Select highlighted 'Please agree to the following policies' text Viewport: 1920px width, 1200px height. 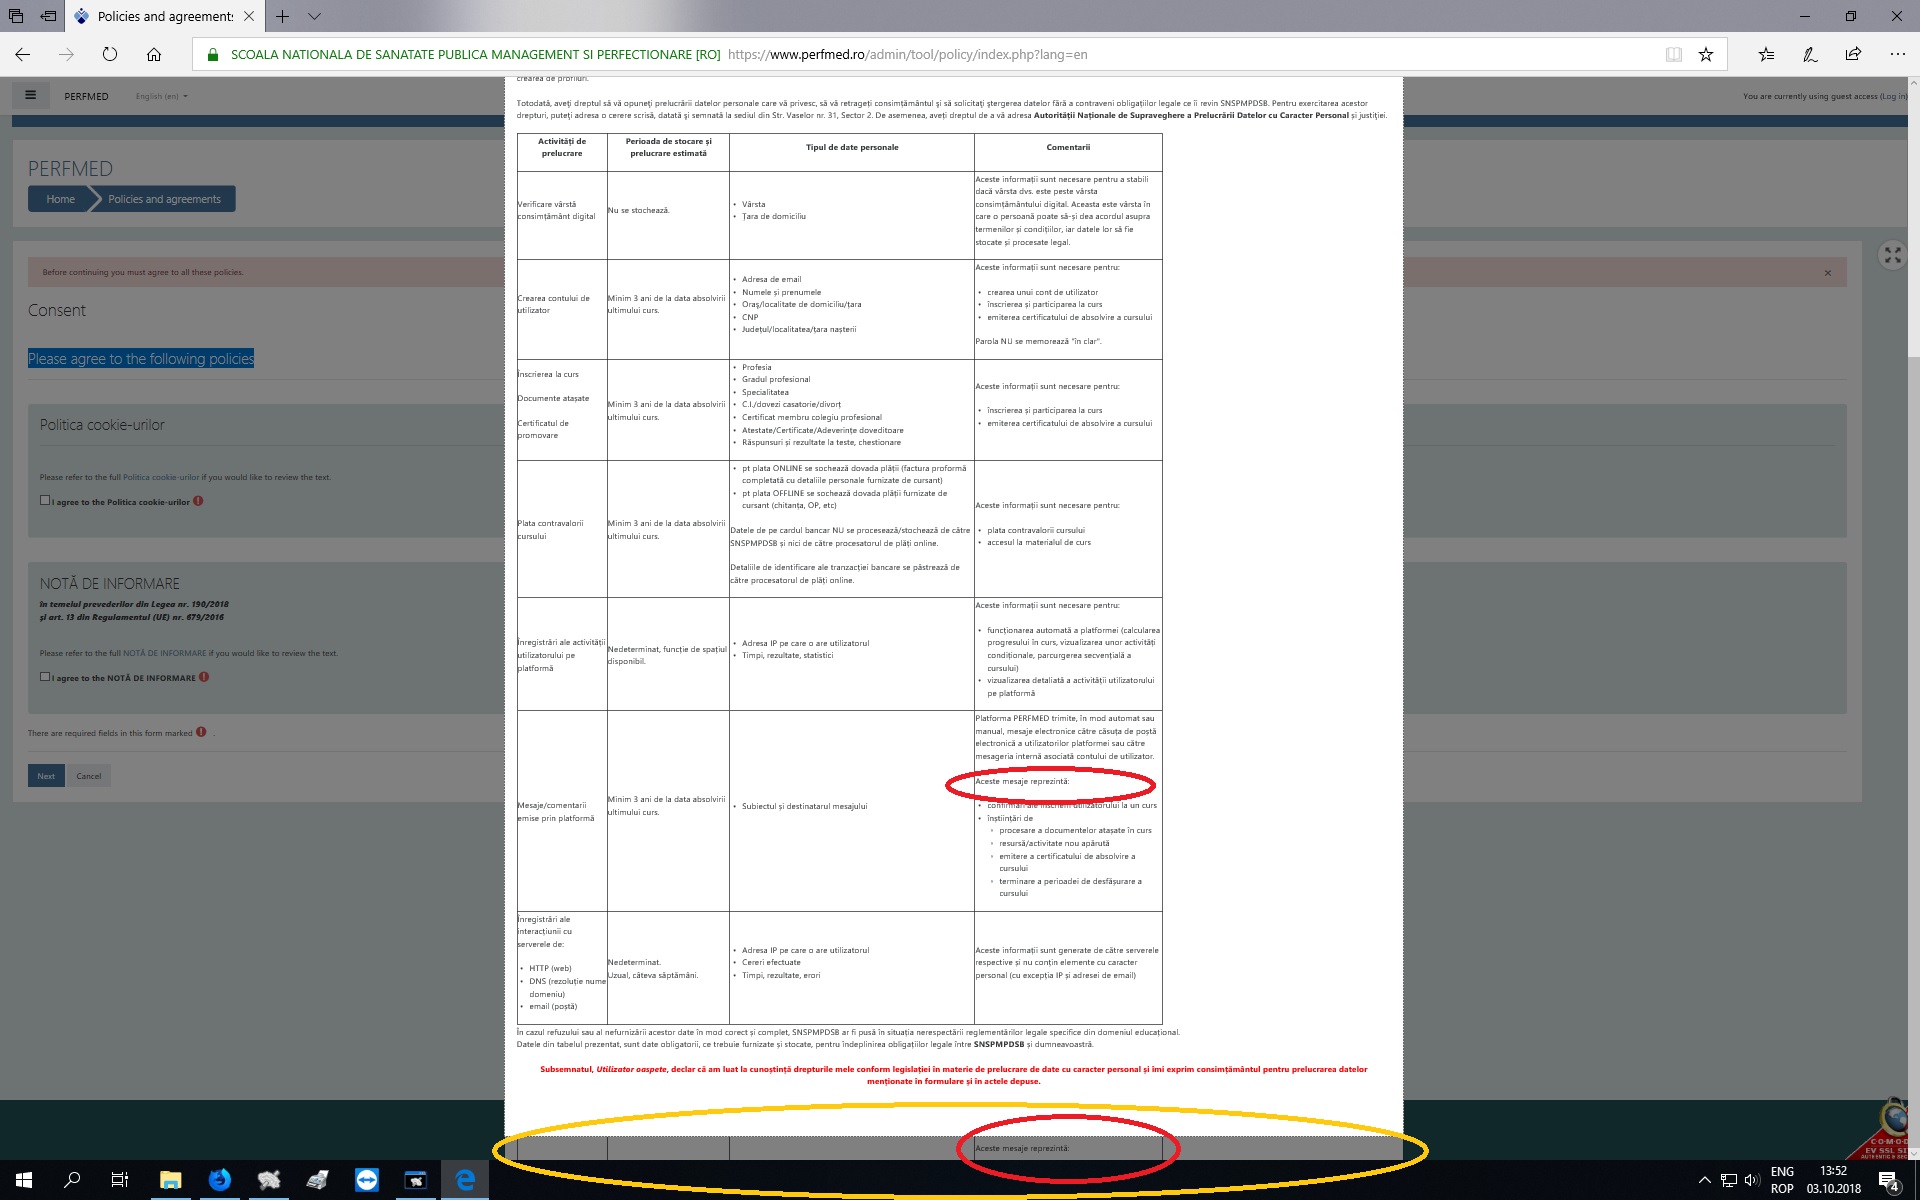tap(141, 359)
